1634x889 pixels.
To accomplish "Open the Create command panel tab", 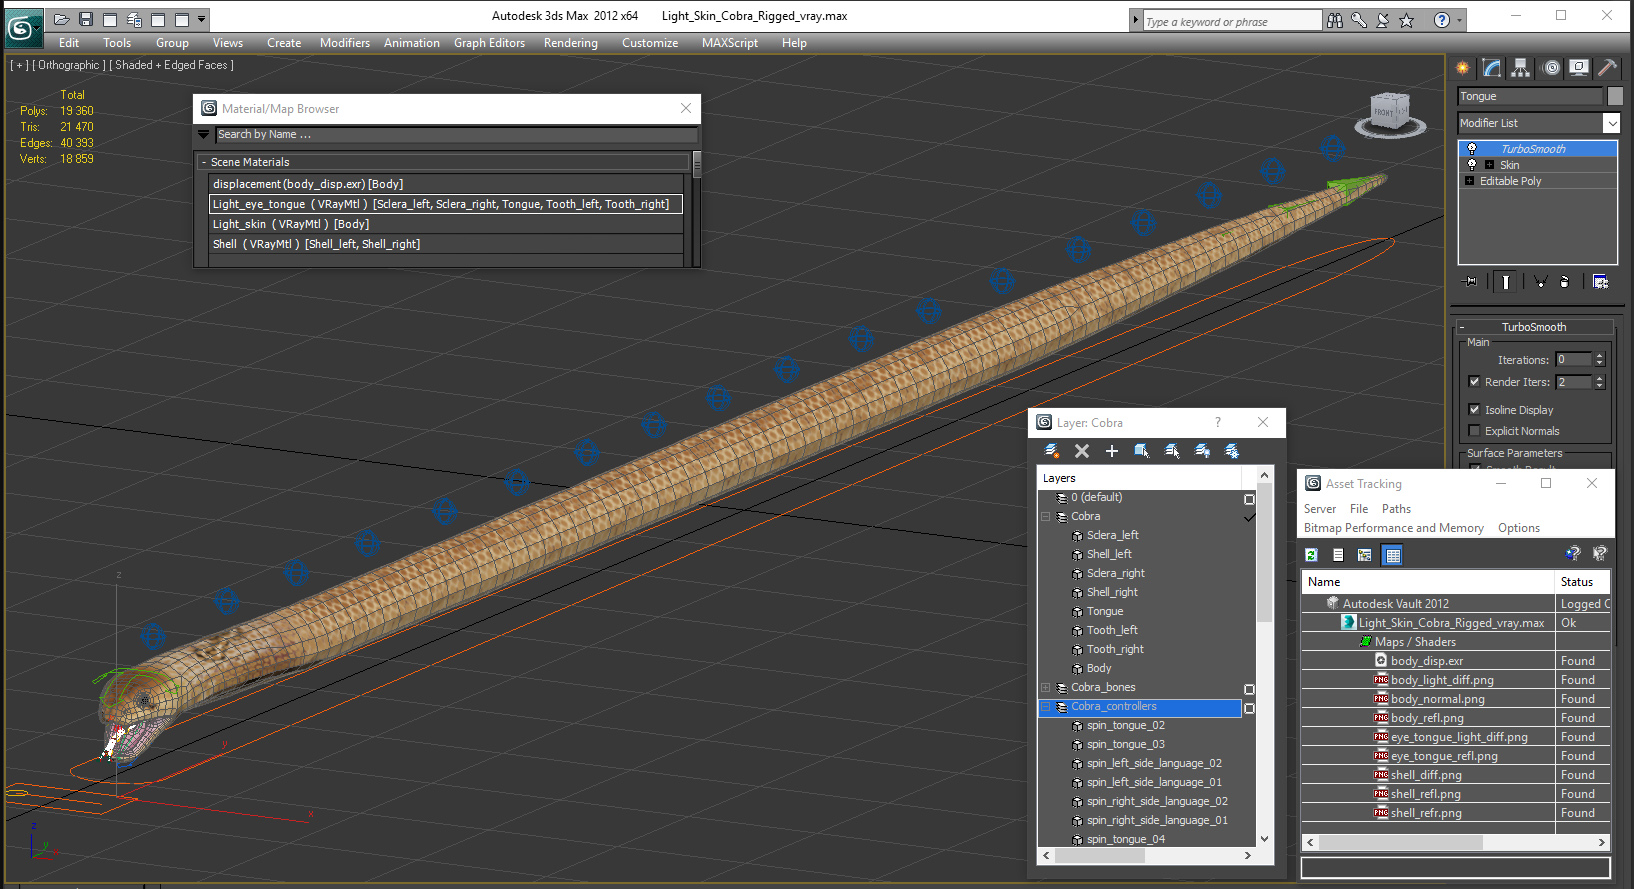I will (x=1463, y=68).
